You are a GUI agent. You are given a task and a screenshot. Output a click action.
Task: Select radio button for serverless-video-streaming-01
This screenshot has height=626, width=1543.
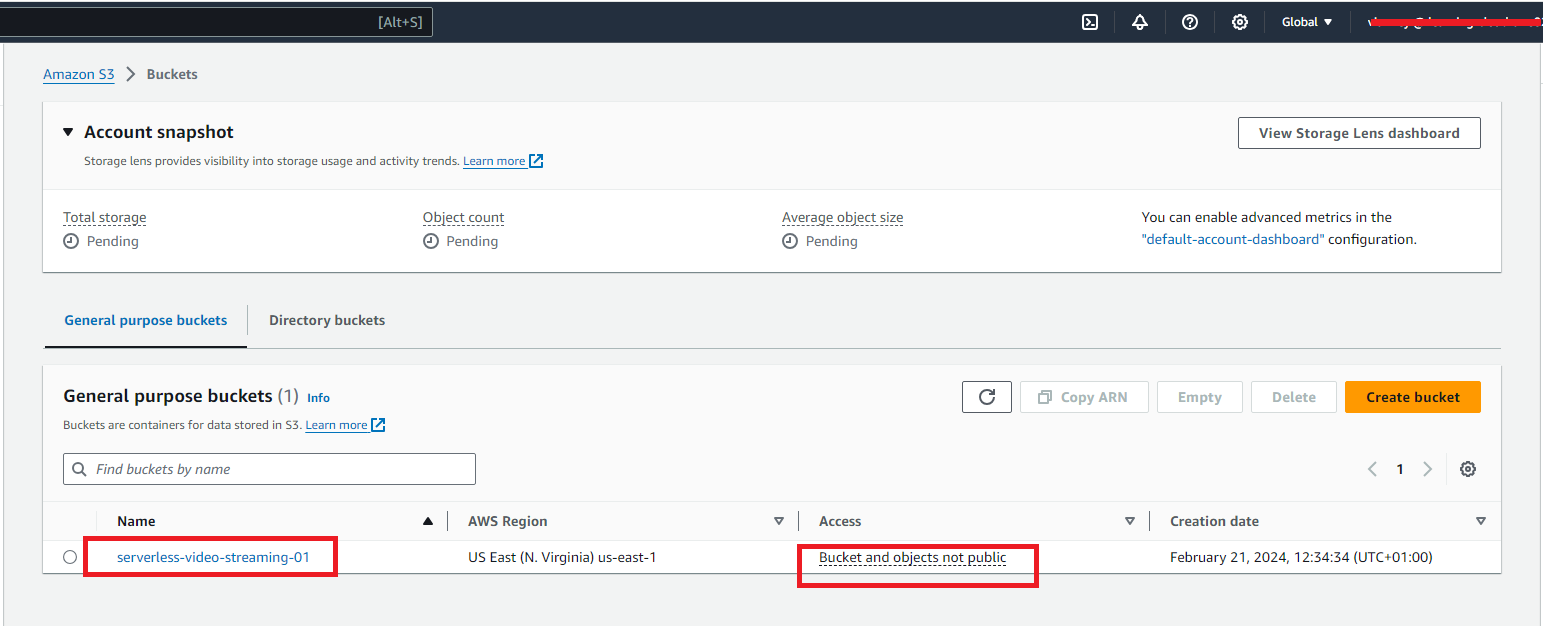[70, 557]
